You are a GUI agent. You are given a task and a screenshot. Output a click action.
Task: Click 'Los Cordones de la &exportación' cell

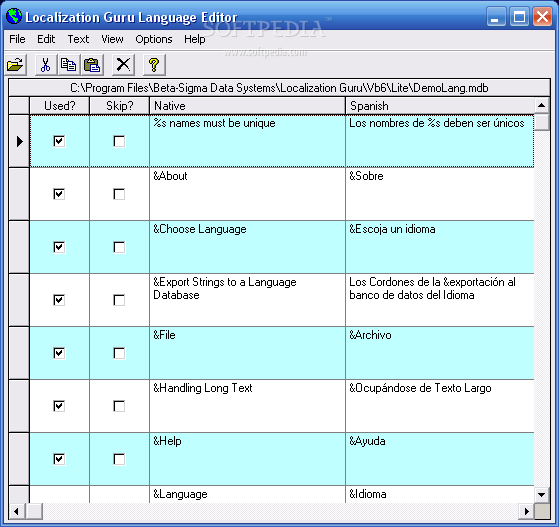[x=440, y=300]
